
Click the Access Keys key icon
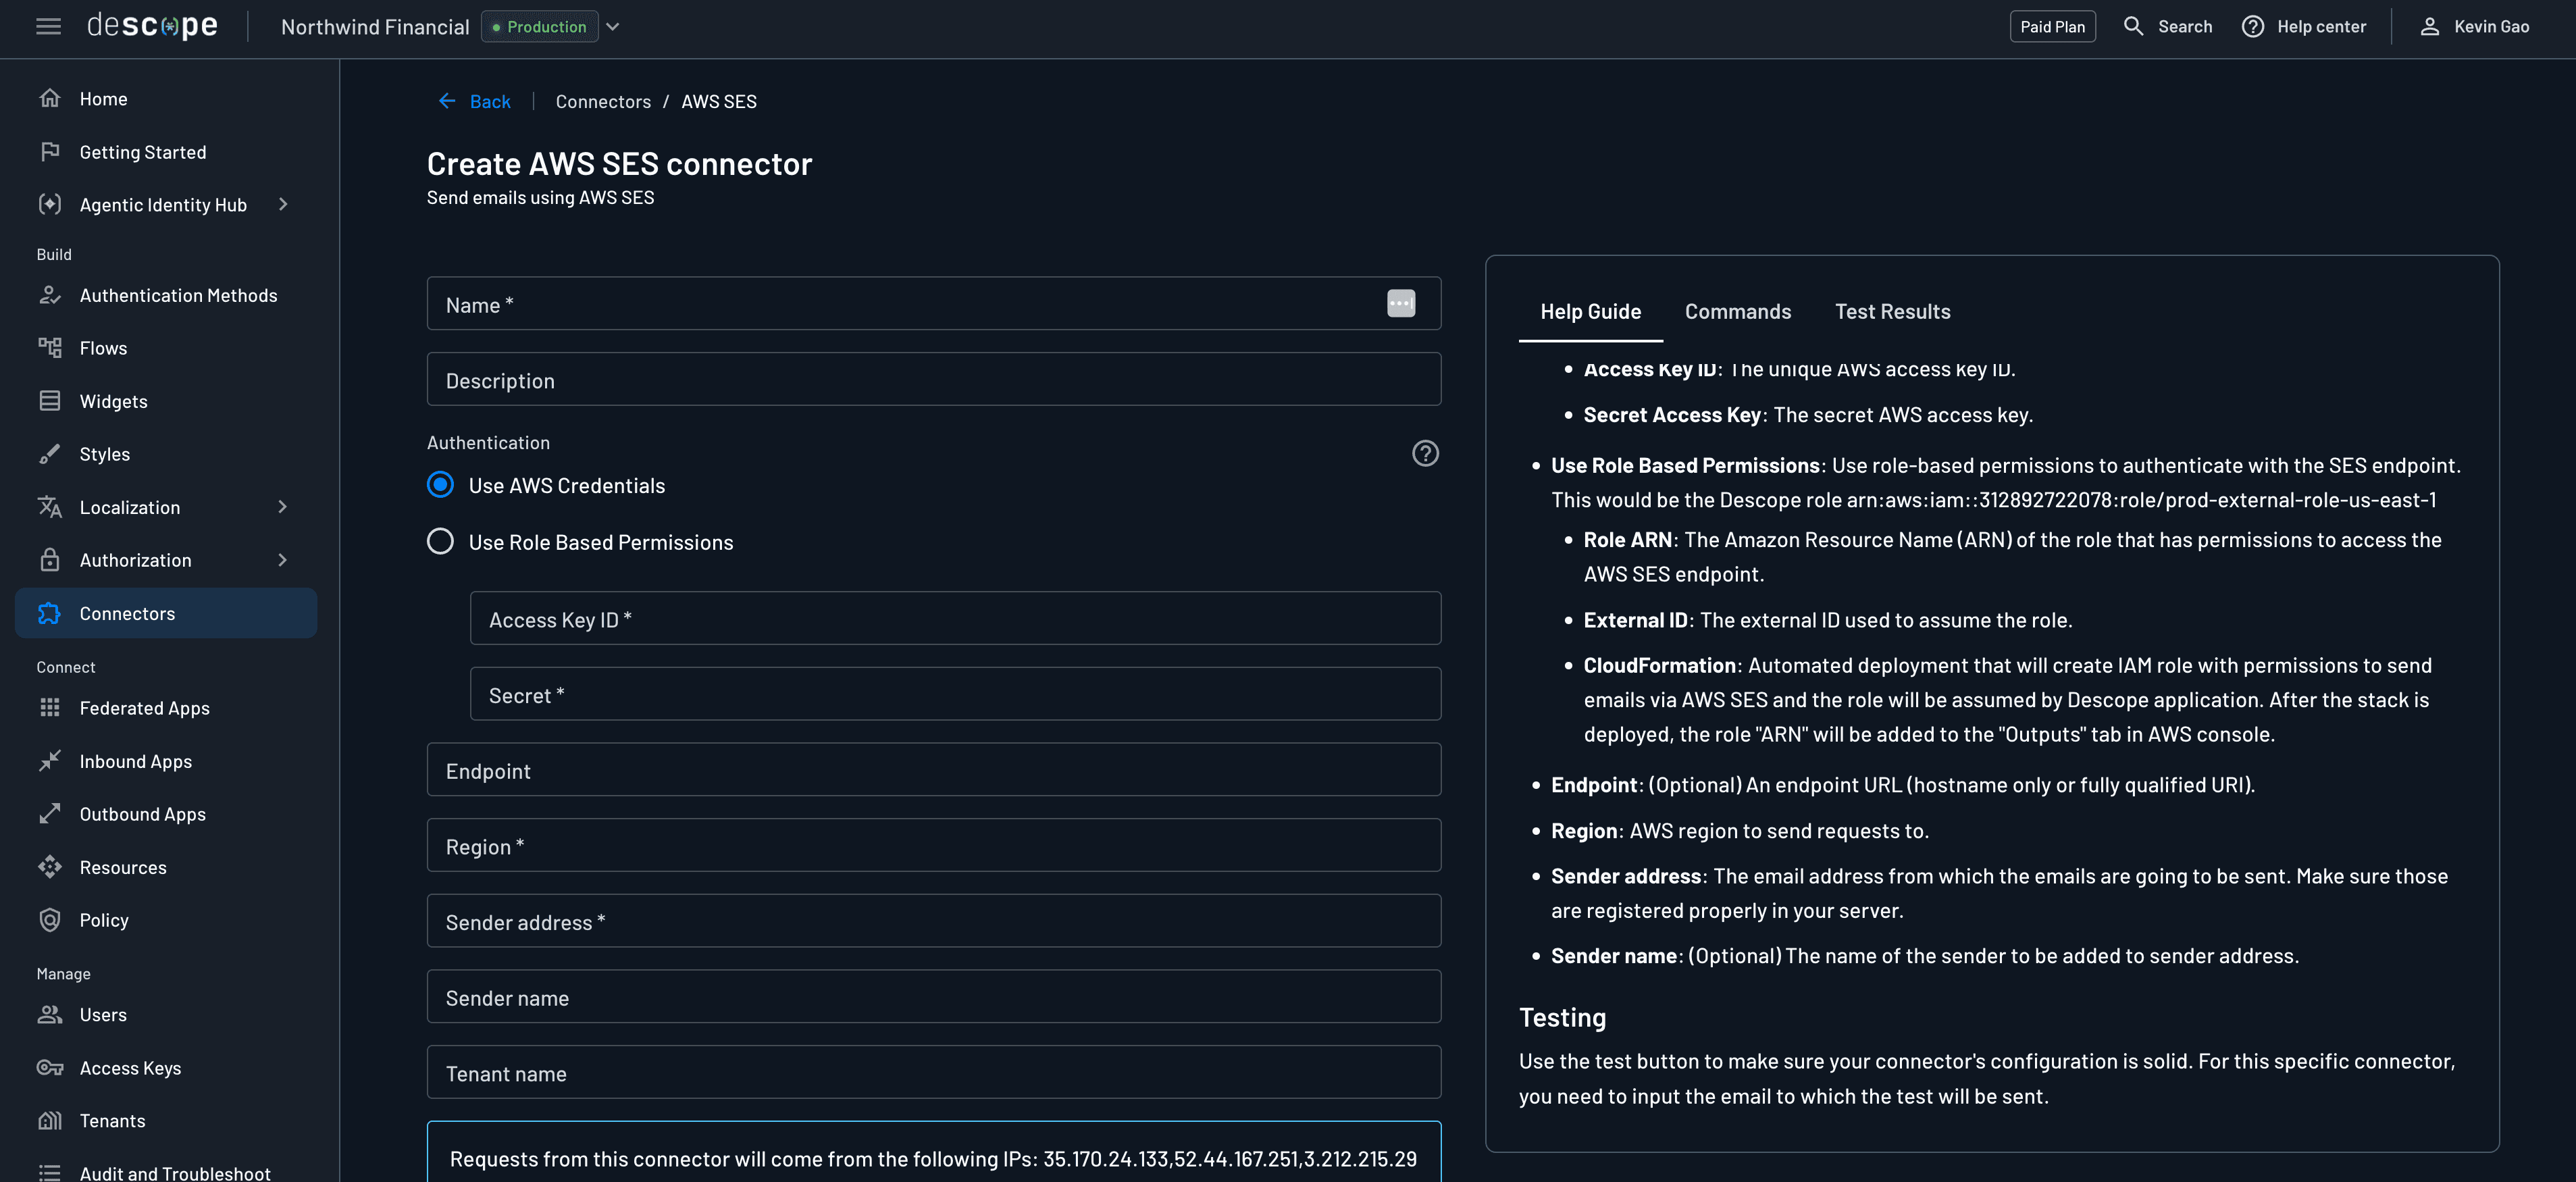point(50,1067)
